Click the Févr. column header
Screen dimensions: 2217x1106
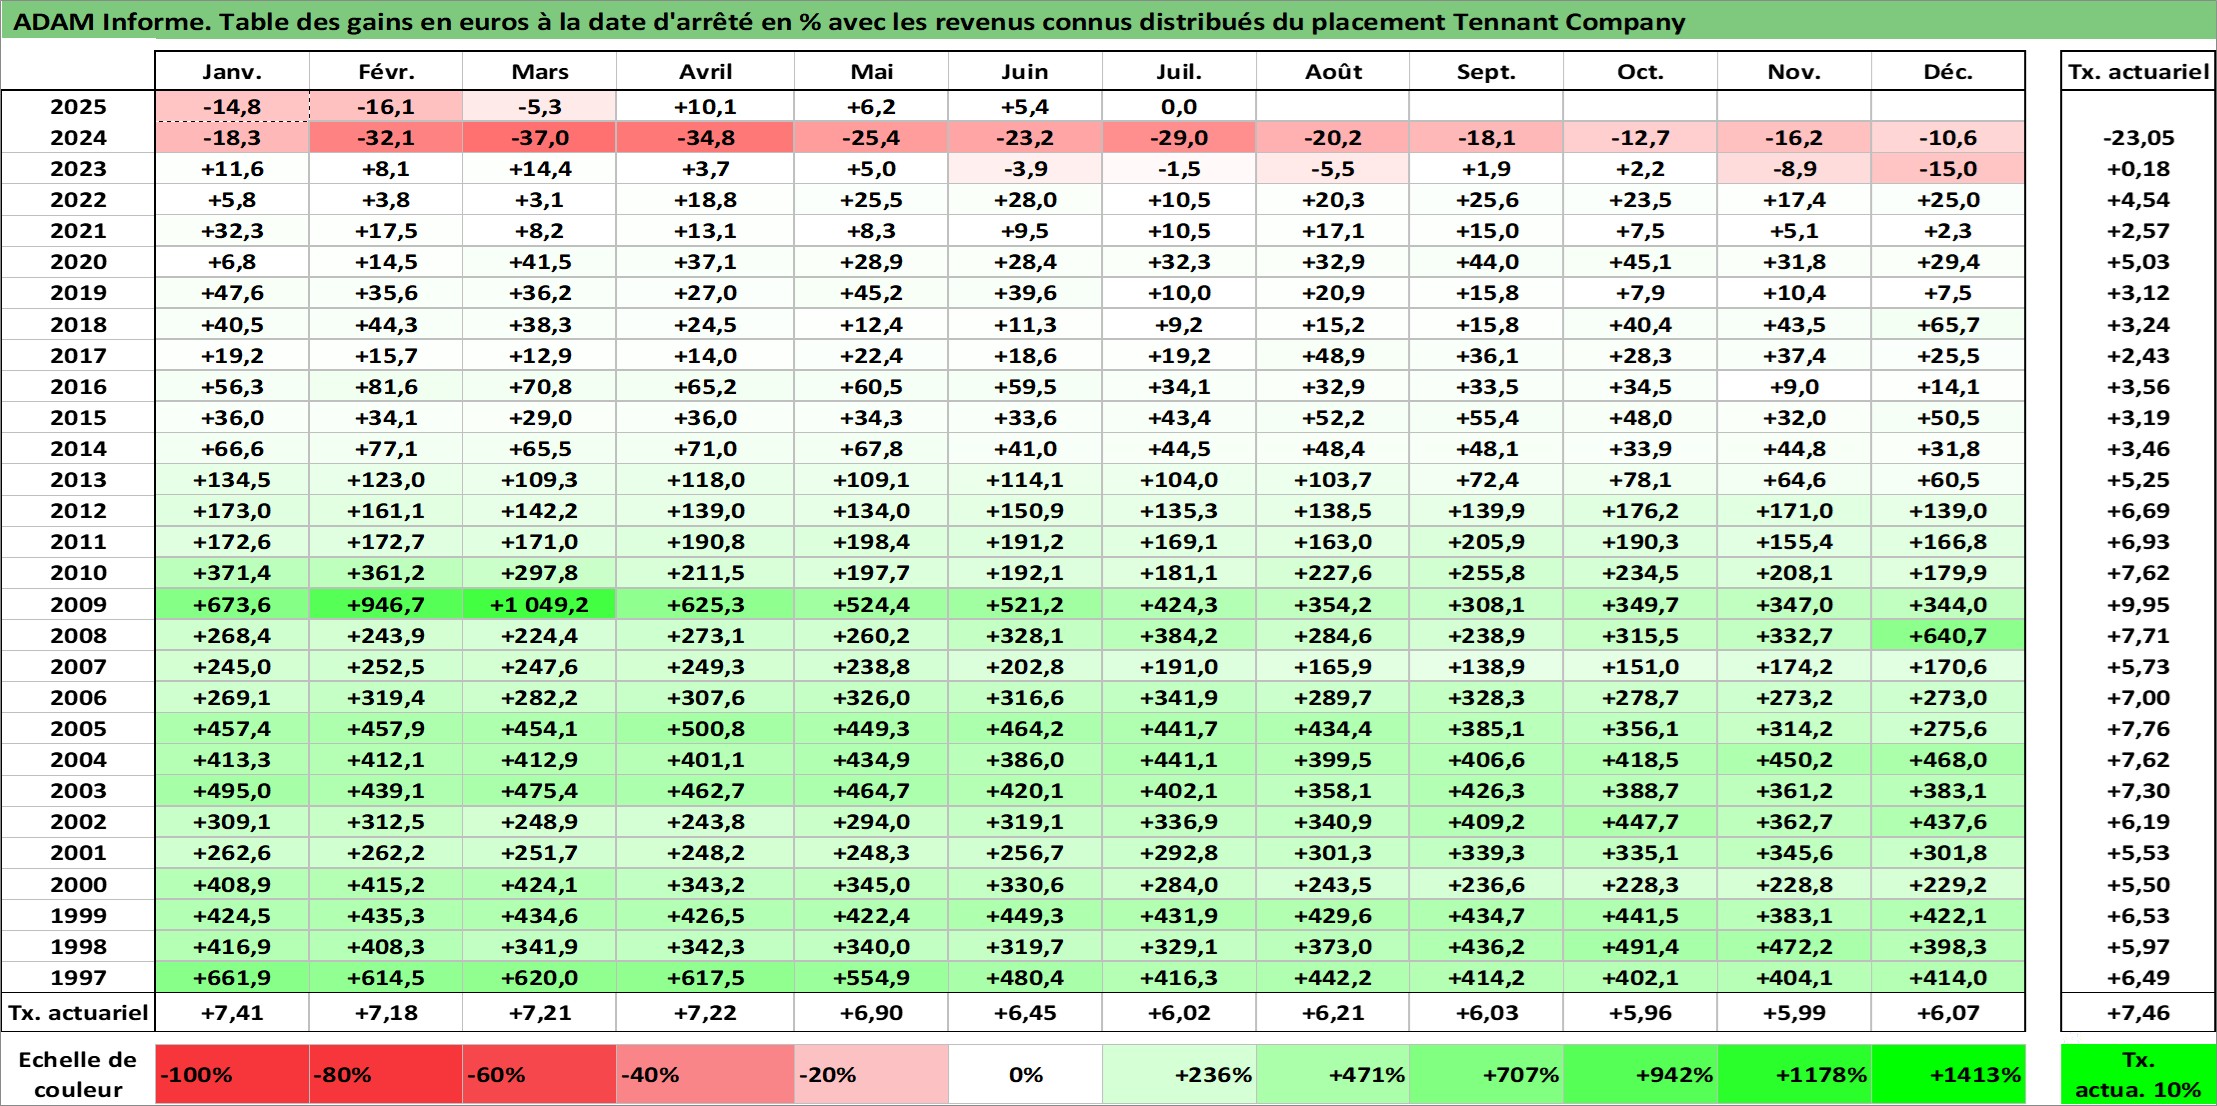(x=386, y=71)
